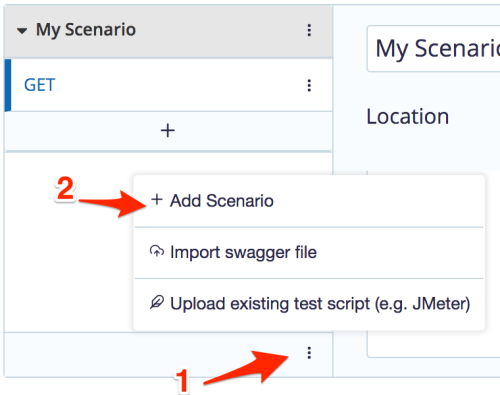Open the GET request three-dot menu
Viewport: 500px width, 395px height.
click(309, 86)
